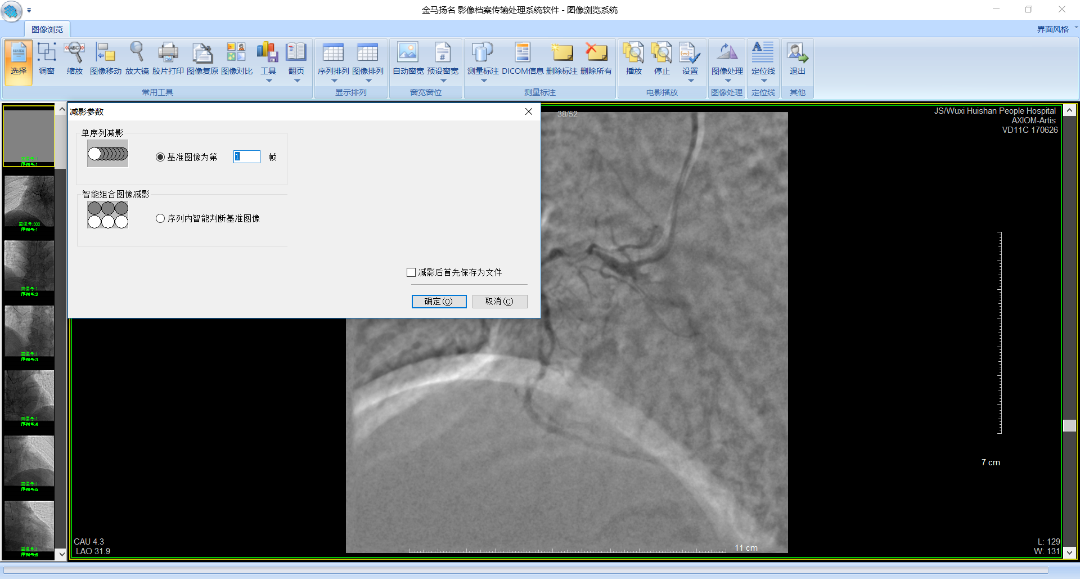Enable the 放大镜 magnifier tool
1080x579 pixels.
tap(136, 59)
